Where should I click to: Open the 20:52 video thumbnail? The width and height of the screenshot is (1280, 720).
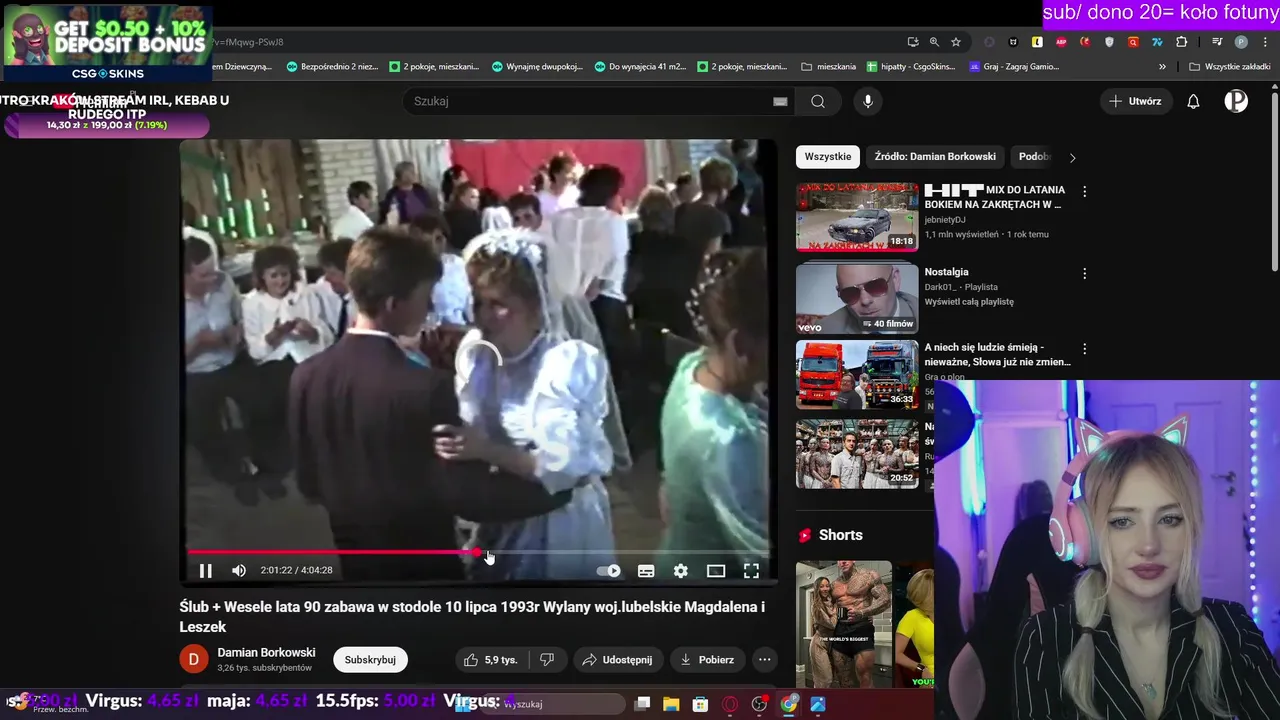[857, 453]
